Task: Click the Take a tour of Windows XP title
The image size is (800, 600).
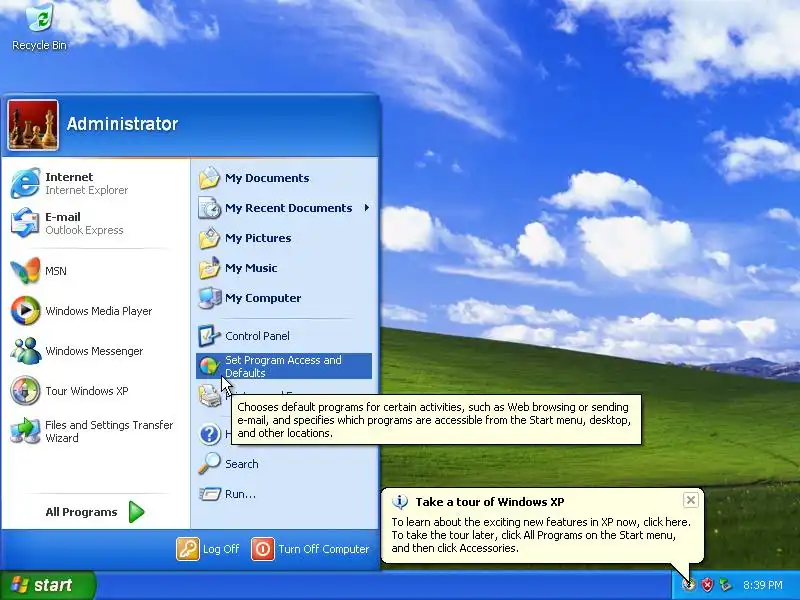Action: [490, 502]
